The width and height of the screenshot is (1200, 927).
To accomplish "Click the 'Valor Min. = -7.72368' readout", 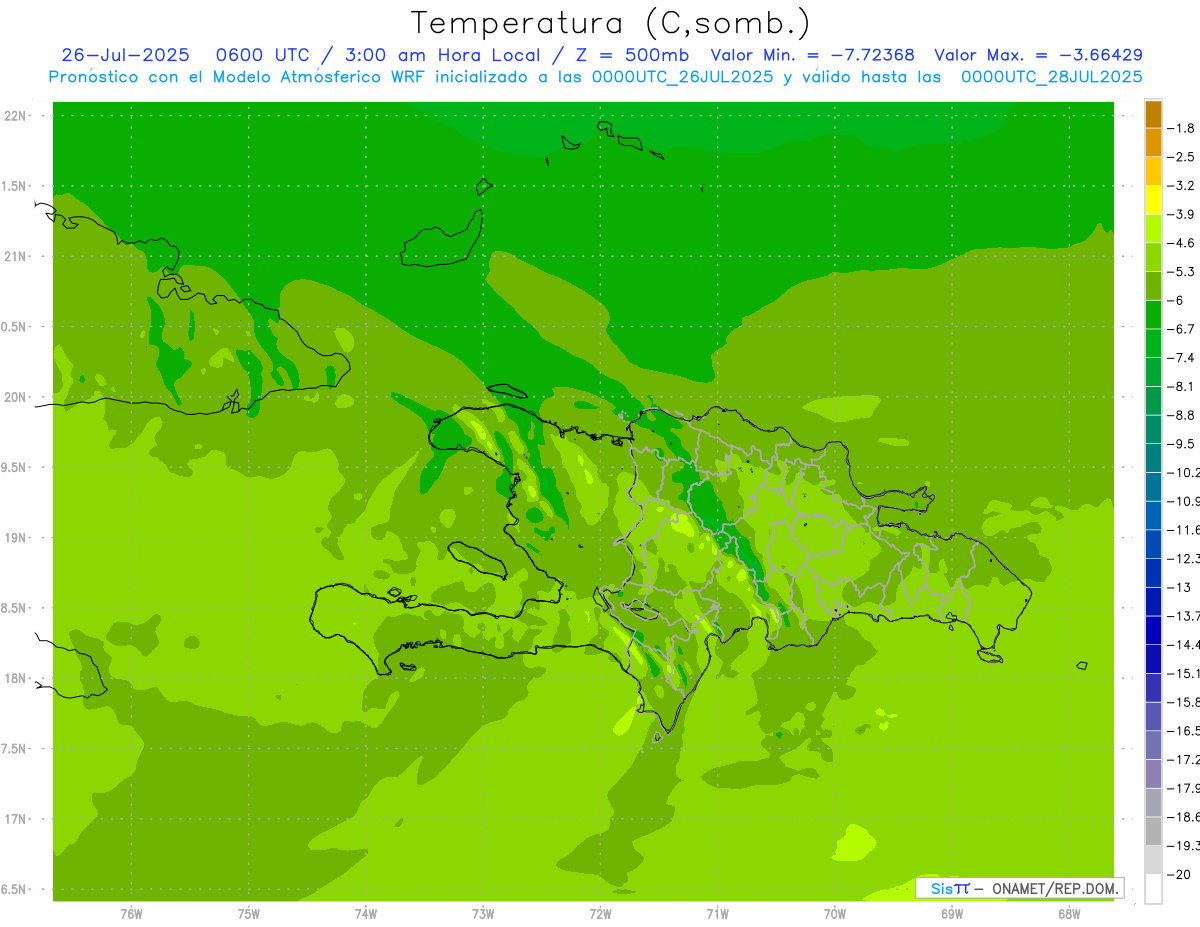I will [x=812, y=55].
